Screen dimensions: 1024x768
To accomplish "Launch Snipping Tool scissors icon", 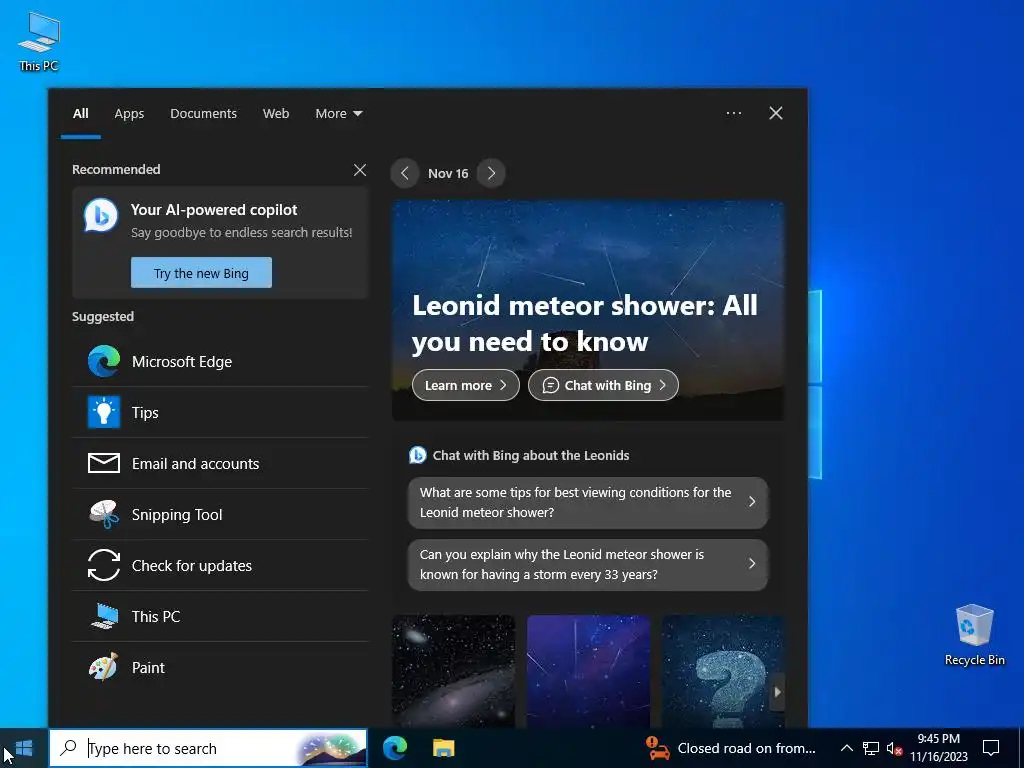I will click(104, 514).
